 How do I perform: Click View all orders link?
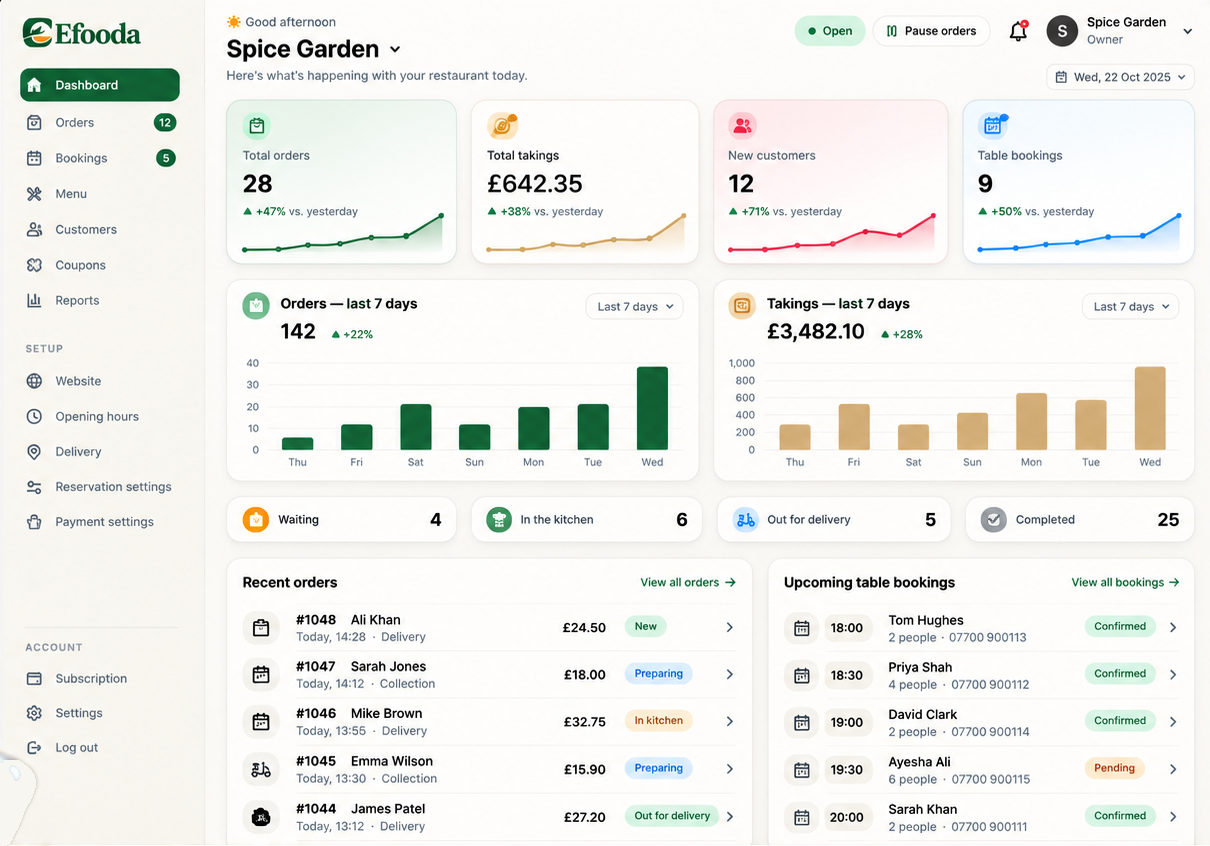point(688,582)
